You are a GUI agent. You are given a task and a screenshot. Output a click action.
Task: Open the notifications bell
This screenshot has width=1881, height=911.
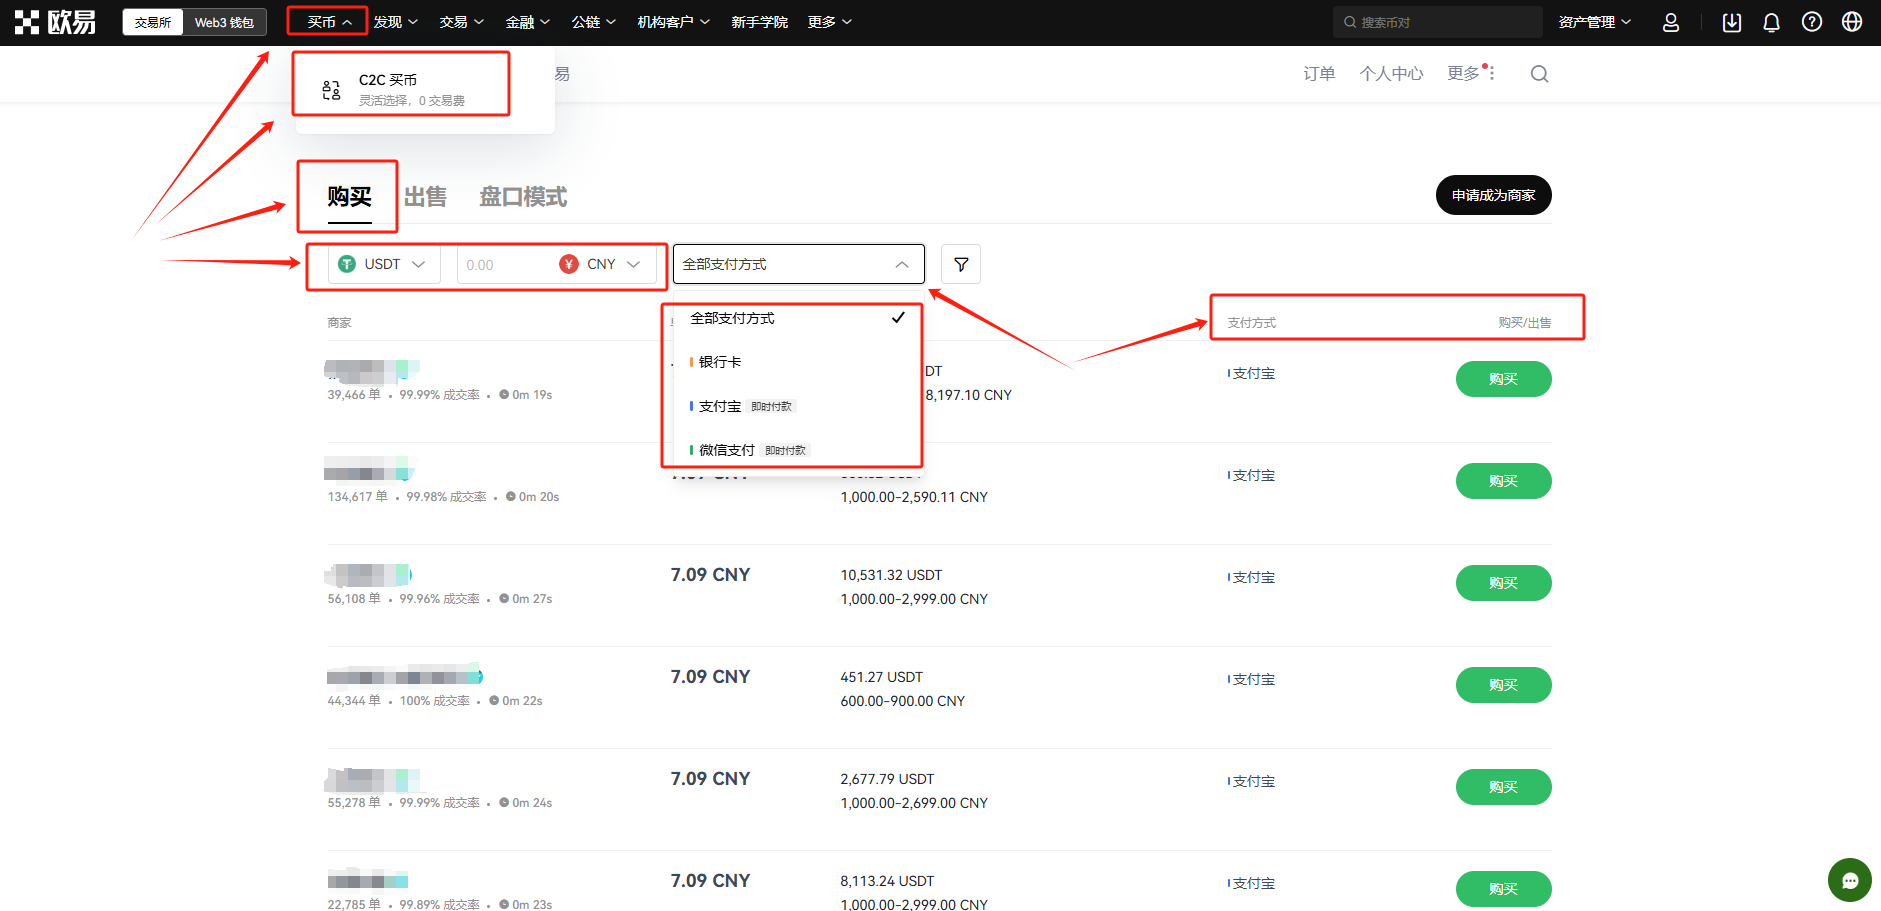pyautogui.click(x=1771, y=22)
